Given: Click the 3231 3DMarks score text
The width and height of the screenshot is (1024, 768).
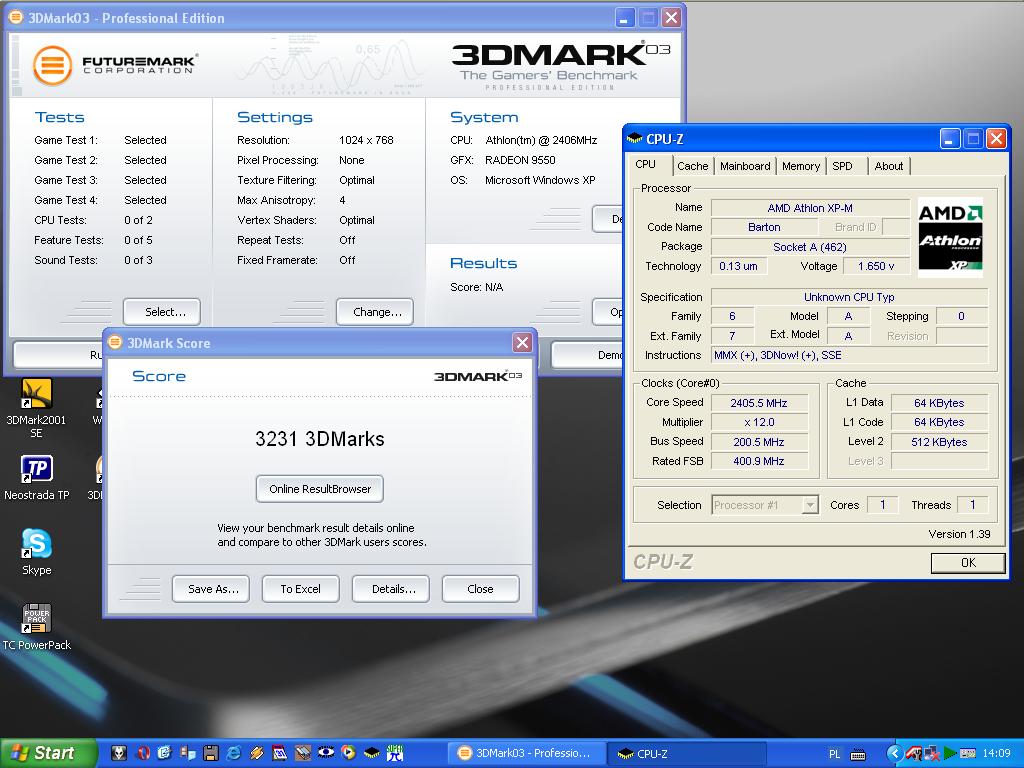Looking at the screenshot, I should [x=319, y=439].
